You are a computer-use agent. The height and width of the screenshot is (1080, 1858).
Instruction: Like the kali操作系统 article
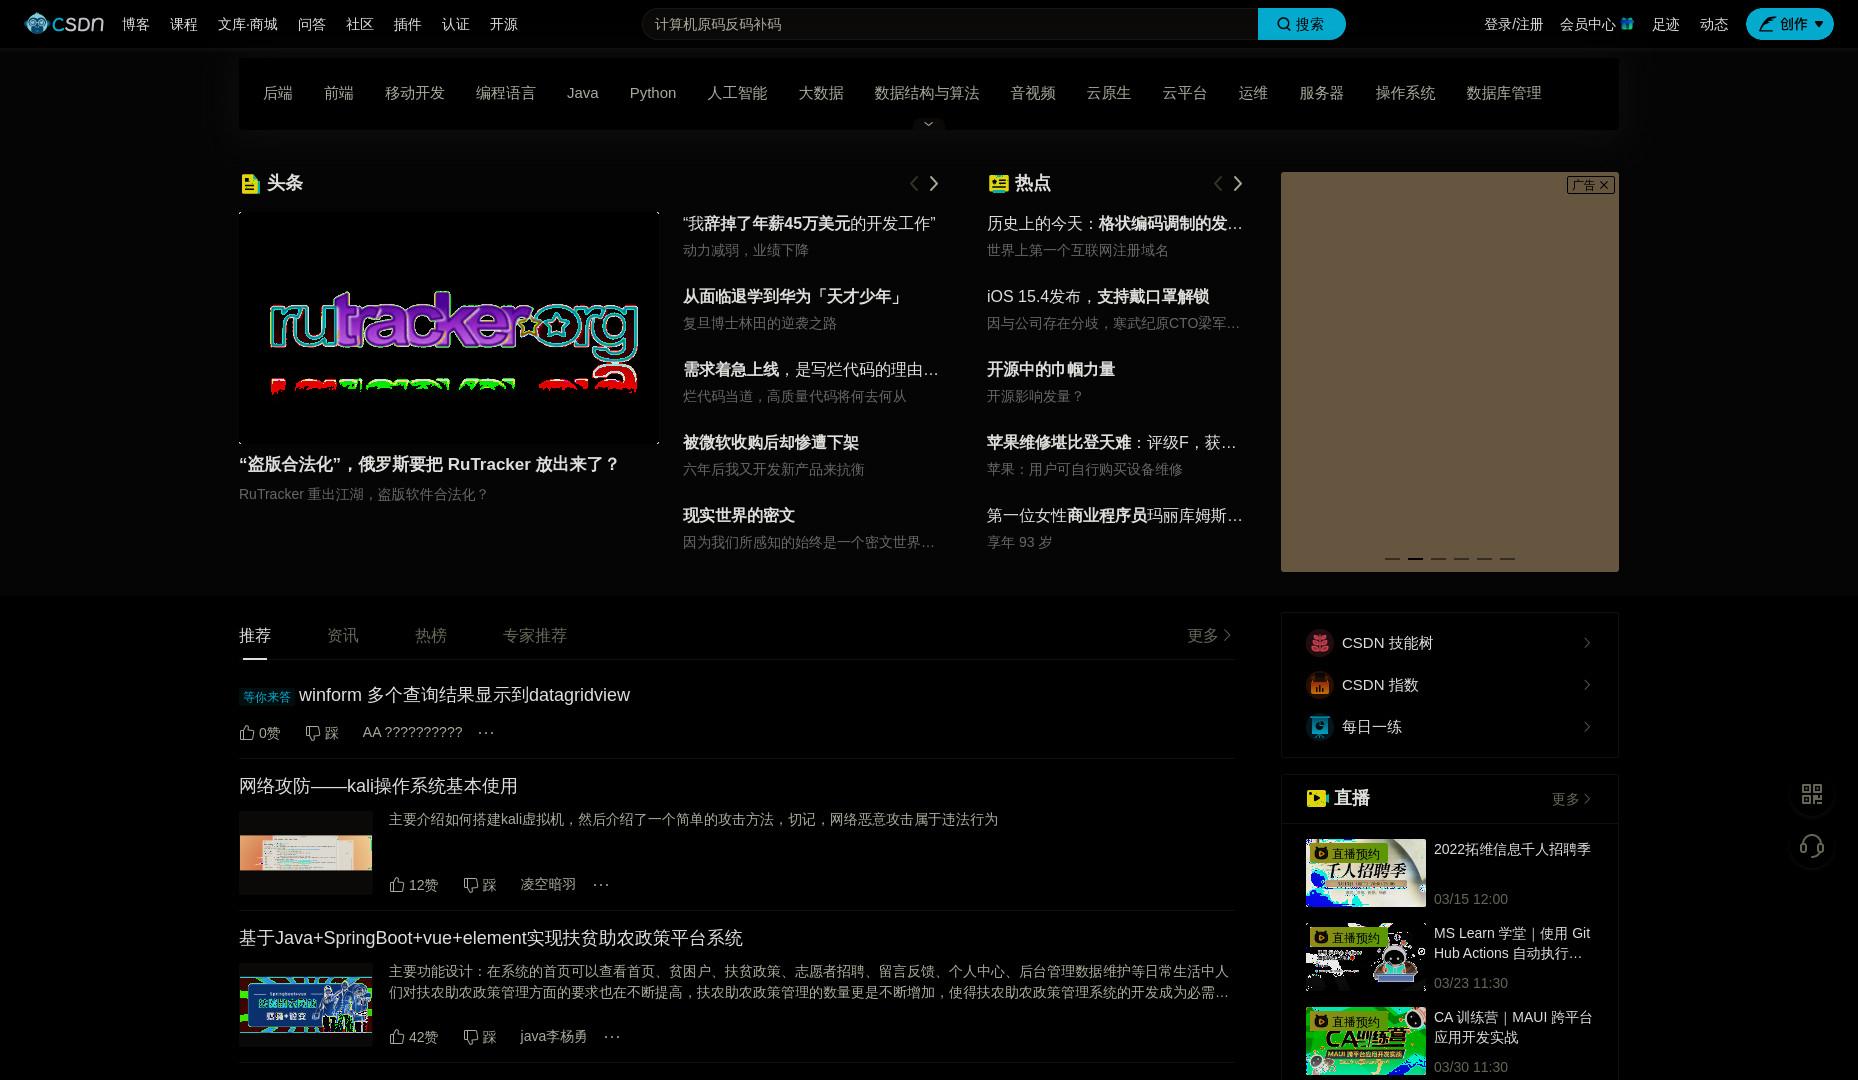(x=413, y=885)
